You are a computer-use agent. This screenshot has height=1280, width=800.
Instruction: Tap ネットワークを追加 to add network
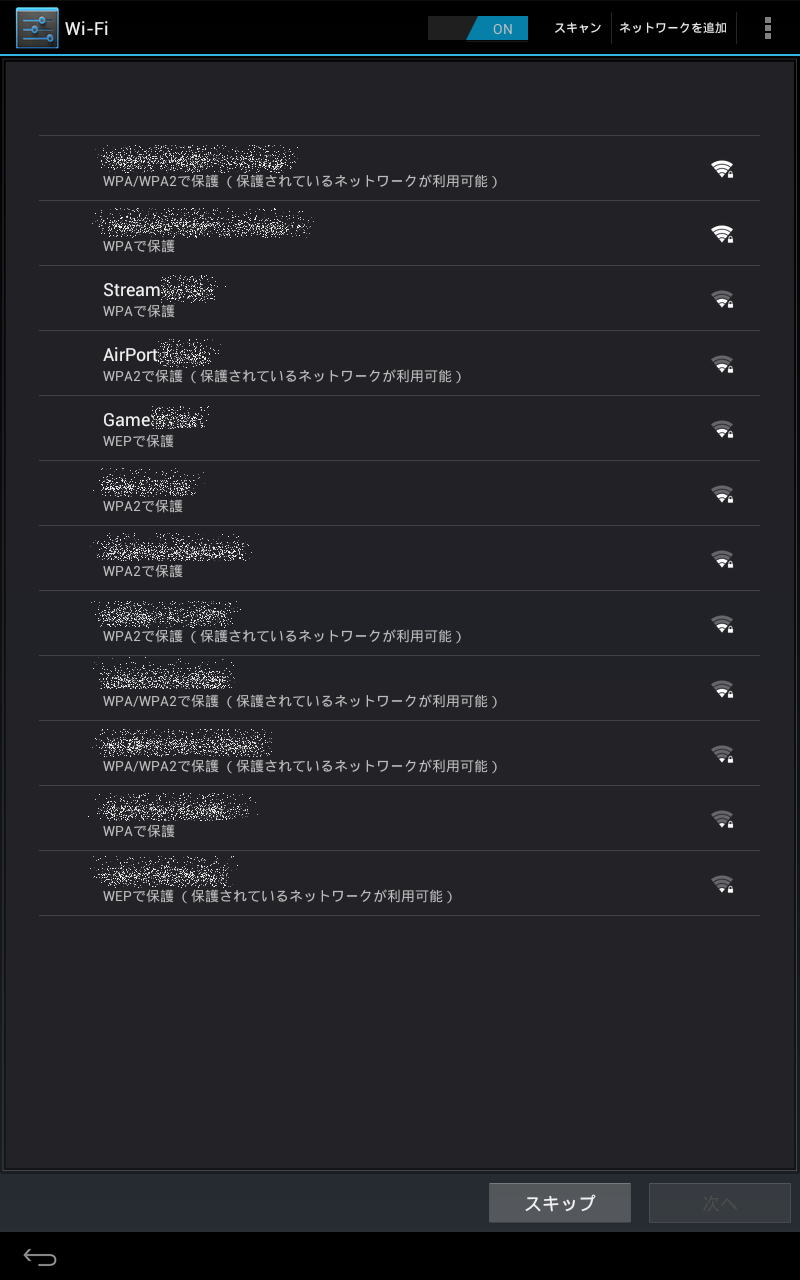click(x=673, y=28)
